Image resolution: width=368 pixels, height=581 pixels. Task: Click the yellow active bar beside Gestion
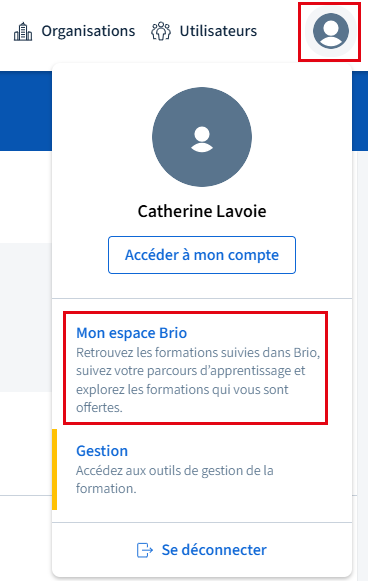(54, 469)
